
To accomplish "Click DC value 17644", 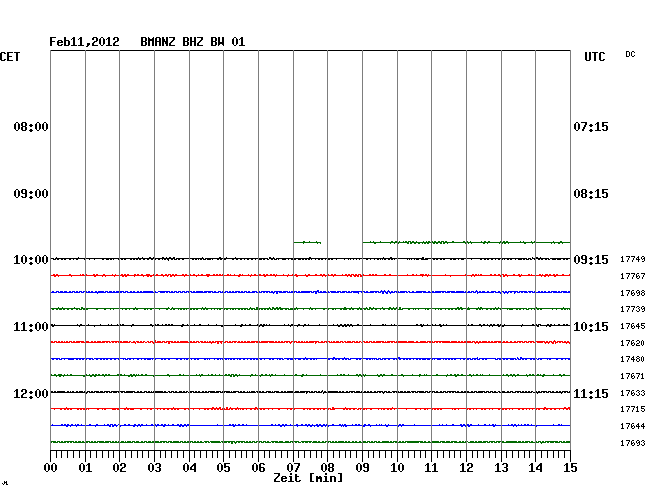I will pos(633,426).
